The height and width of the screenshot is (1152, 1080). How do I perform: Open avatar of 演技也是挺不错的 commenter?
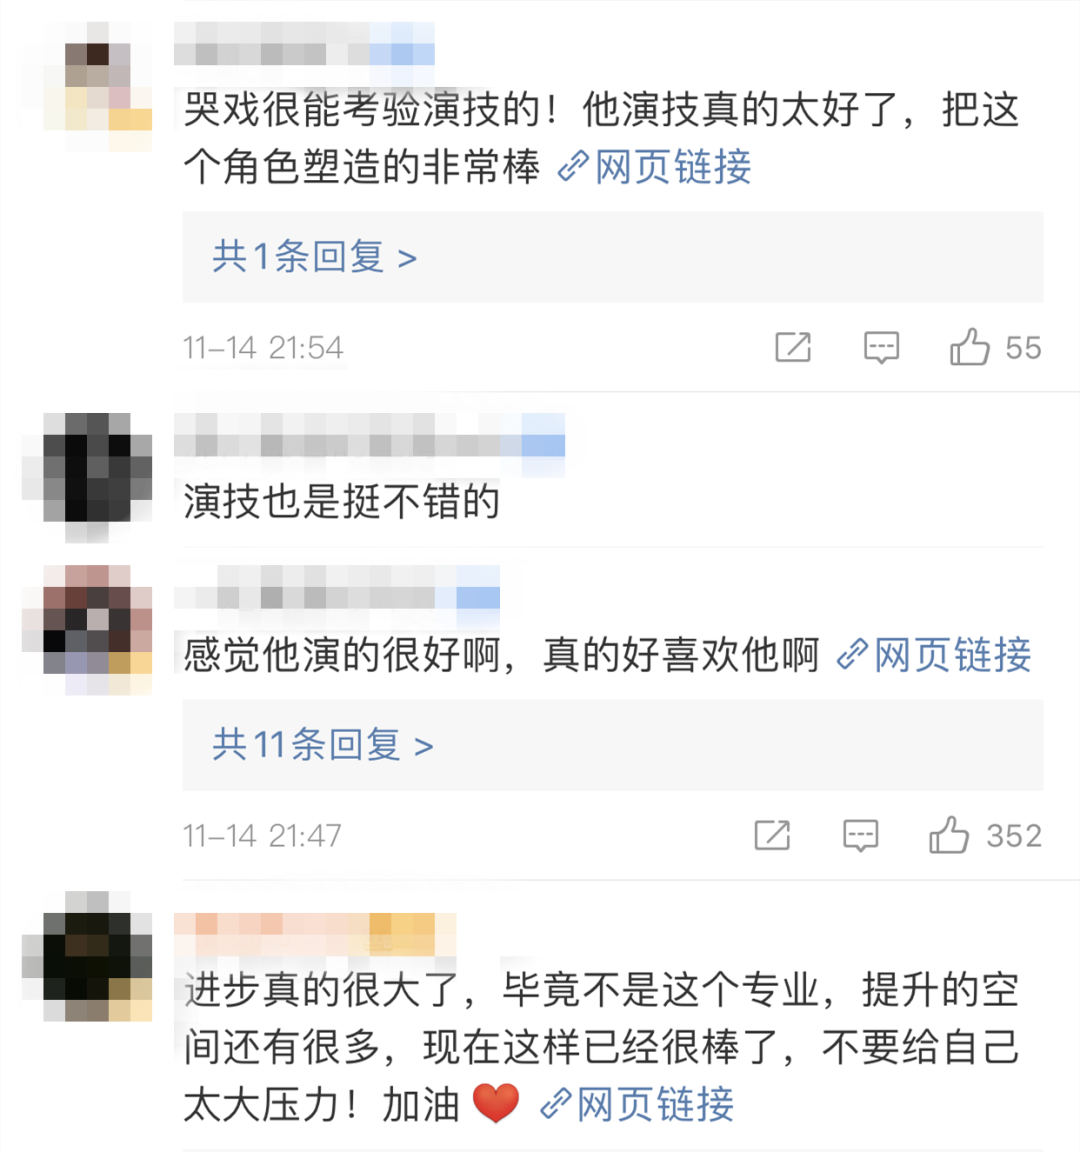[x=87, y=478]
